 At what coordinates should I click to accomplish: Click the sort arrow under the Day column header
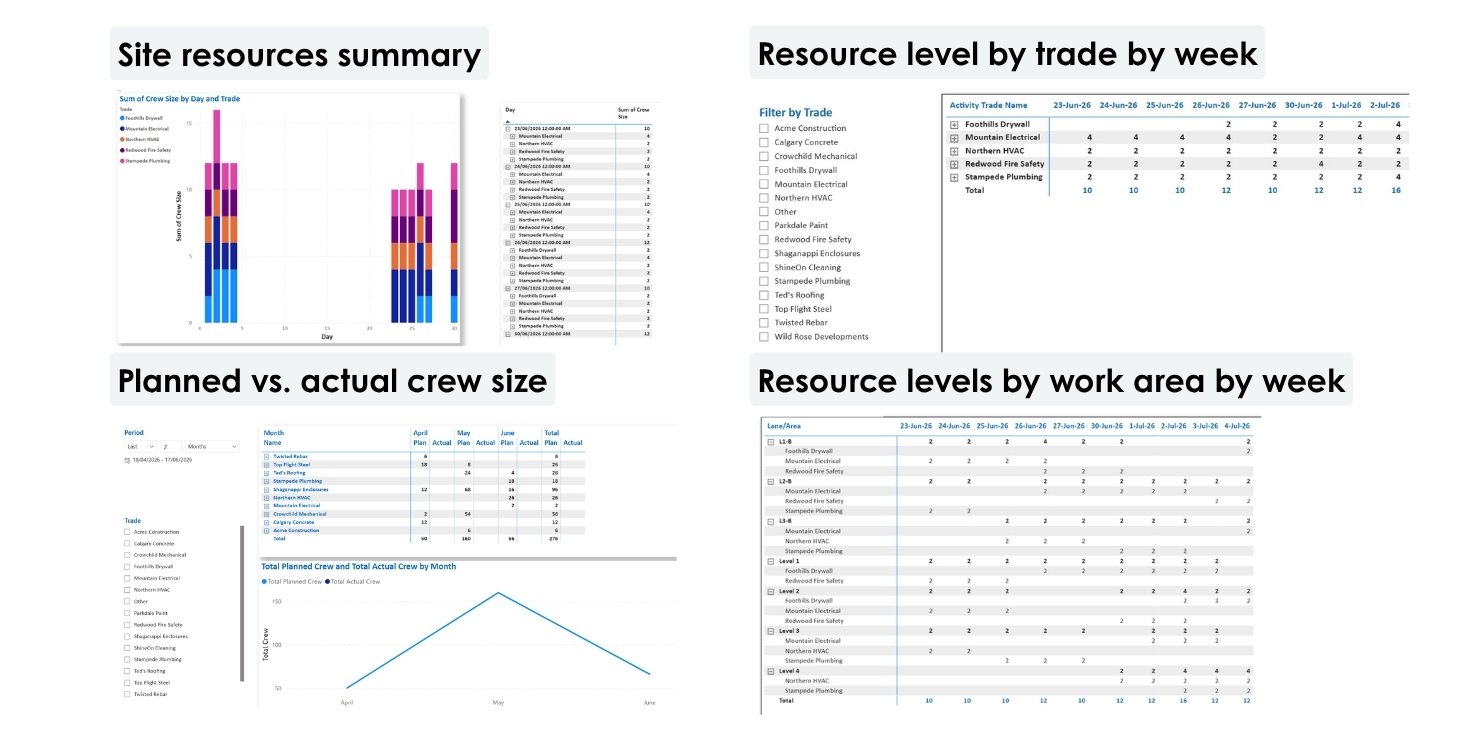tap(510, 121)
